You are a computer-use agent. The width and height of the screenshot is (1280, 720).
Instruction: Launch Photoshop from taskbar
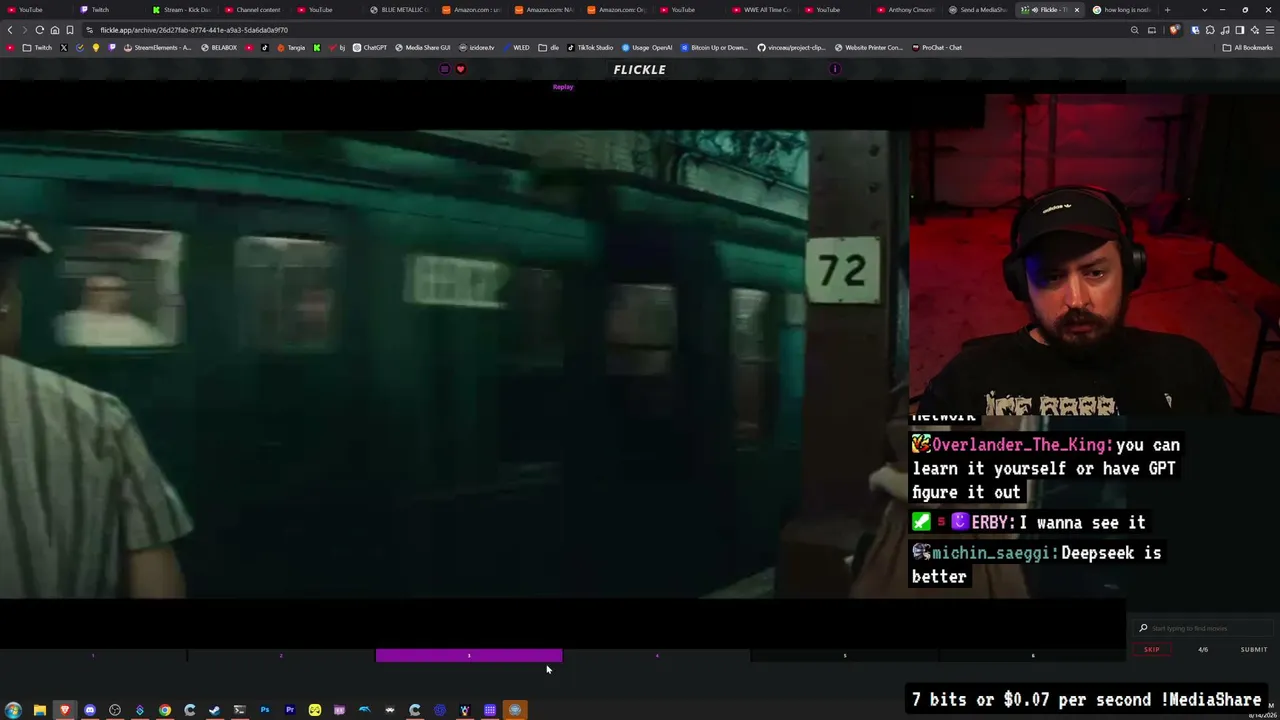[x=265, y=710]
